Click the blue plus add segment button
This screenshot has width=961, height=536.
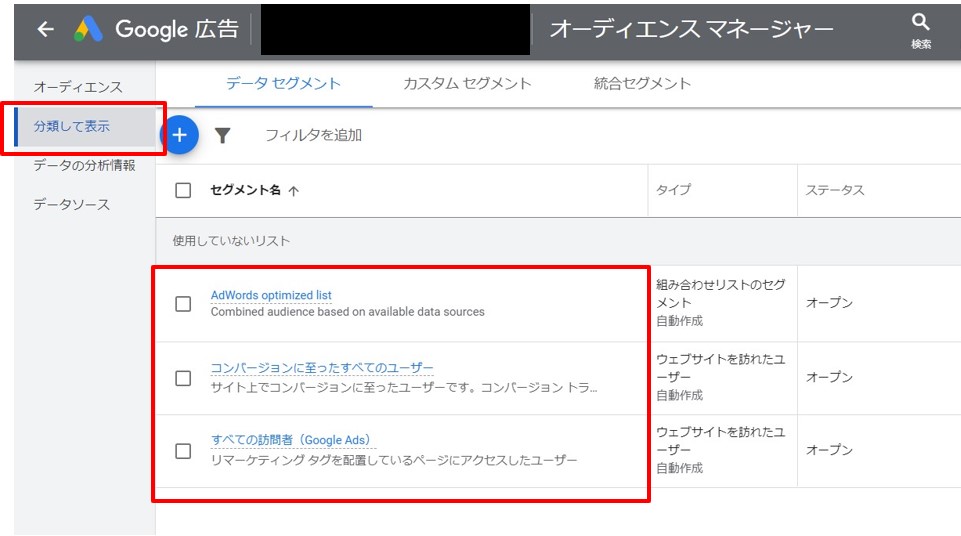click(180, 135)
